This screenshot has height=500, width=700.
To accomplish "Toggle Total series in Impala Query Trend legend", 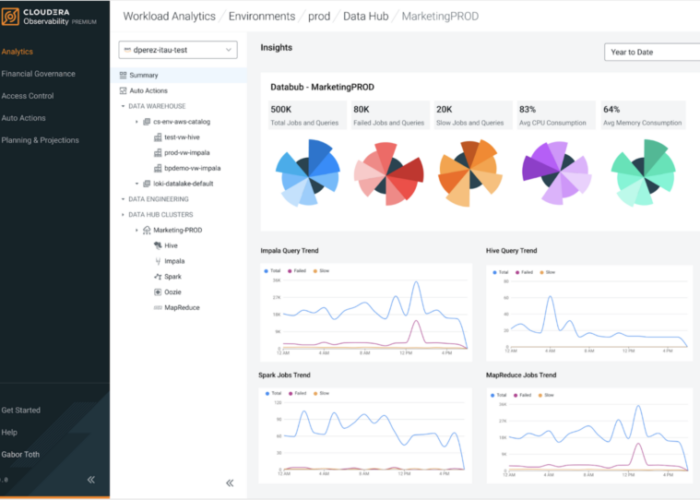I will click(272, 271).
